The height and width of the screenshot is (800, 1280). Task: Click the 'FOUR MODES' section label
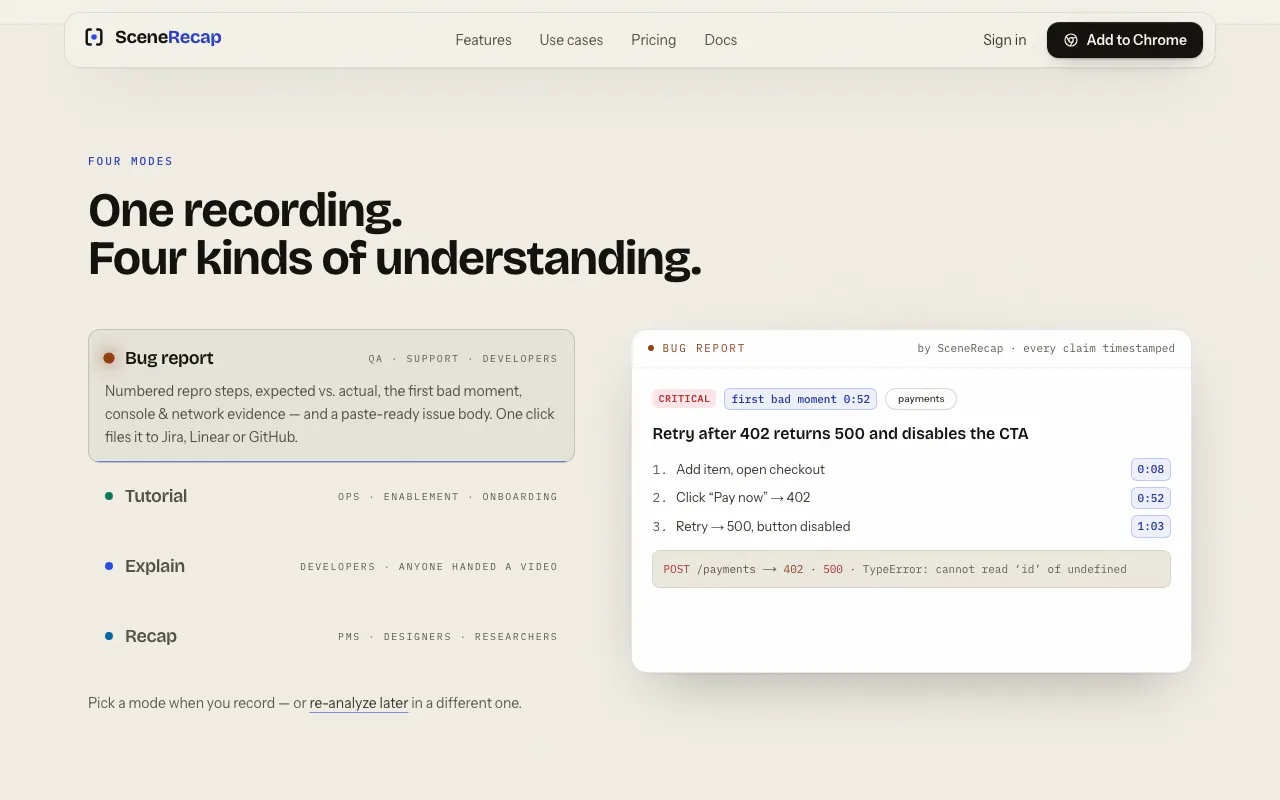tap(131, 161)
